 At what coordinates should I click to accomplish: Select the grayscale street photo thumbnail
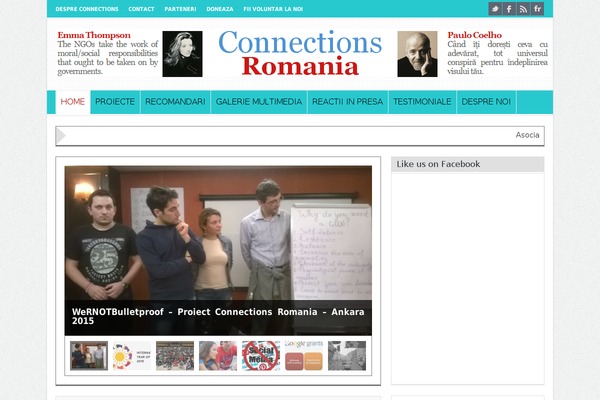click(x=347, y=356)
